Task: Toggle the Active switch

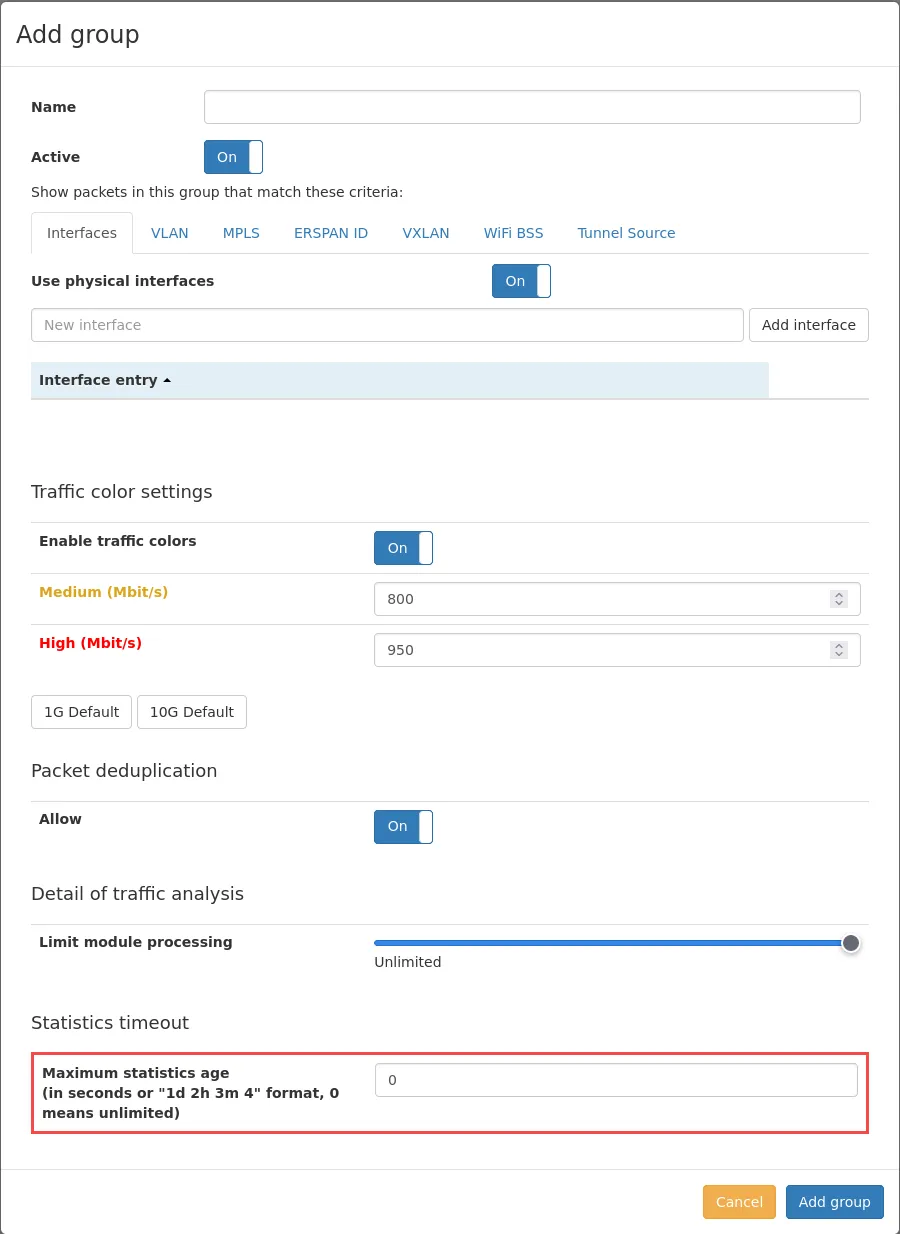Action: pyautogui.click(x=233, y=157)
